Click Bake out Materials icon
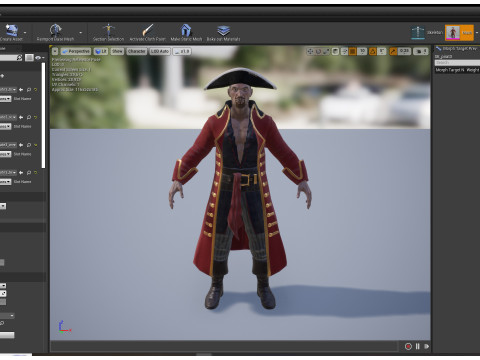Viewport: 480px width, 360px height. pyautogui.click(x=223, y=30)
